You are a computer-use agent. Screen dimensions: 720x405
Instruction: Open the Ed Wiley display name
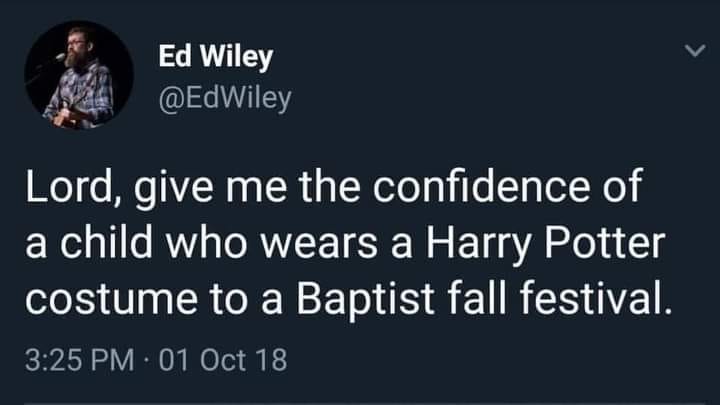[215, 58]
